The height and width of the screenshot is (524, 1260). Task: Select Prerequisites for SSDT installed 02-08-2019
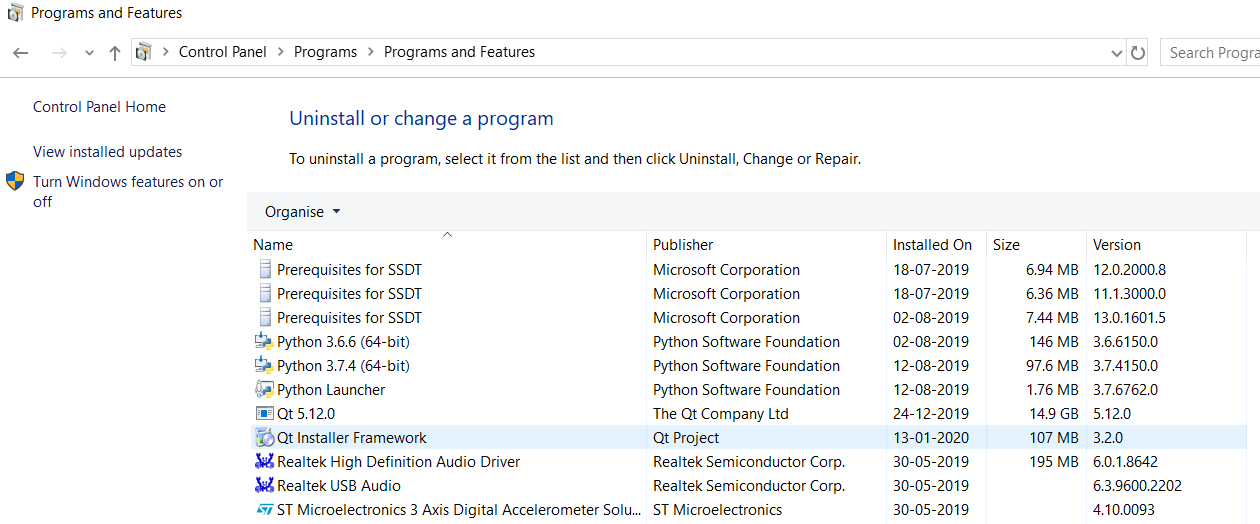click(750, 318)
